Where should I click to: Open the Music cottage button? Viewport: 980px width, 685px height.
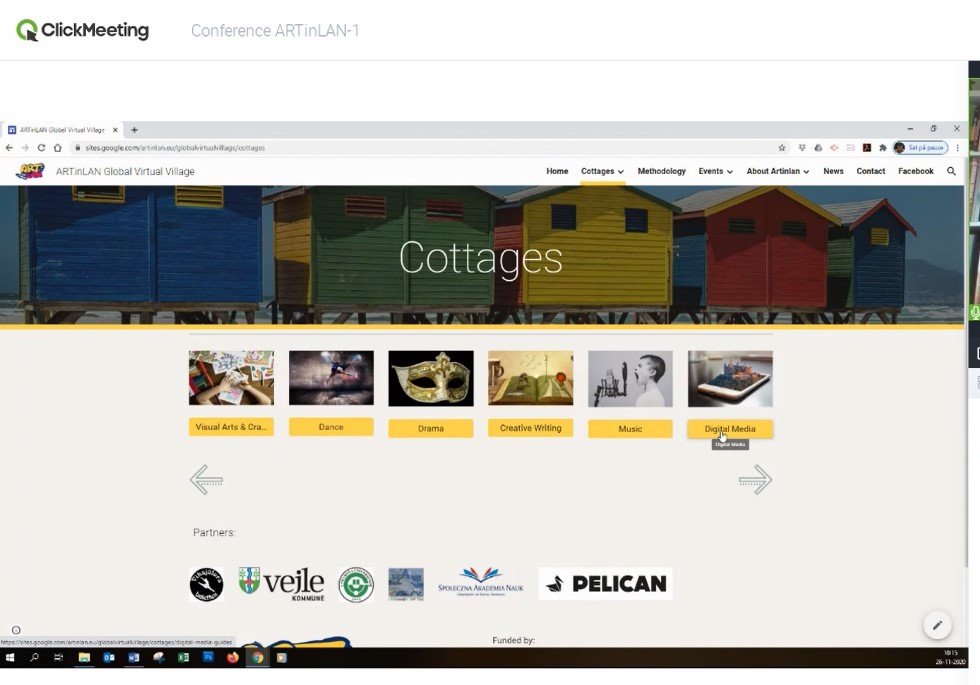[x=630, y=429]
